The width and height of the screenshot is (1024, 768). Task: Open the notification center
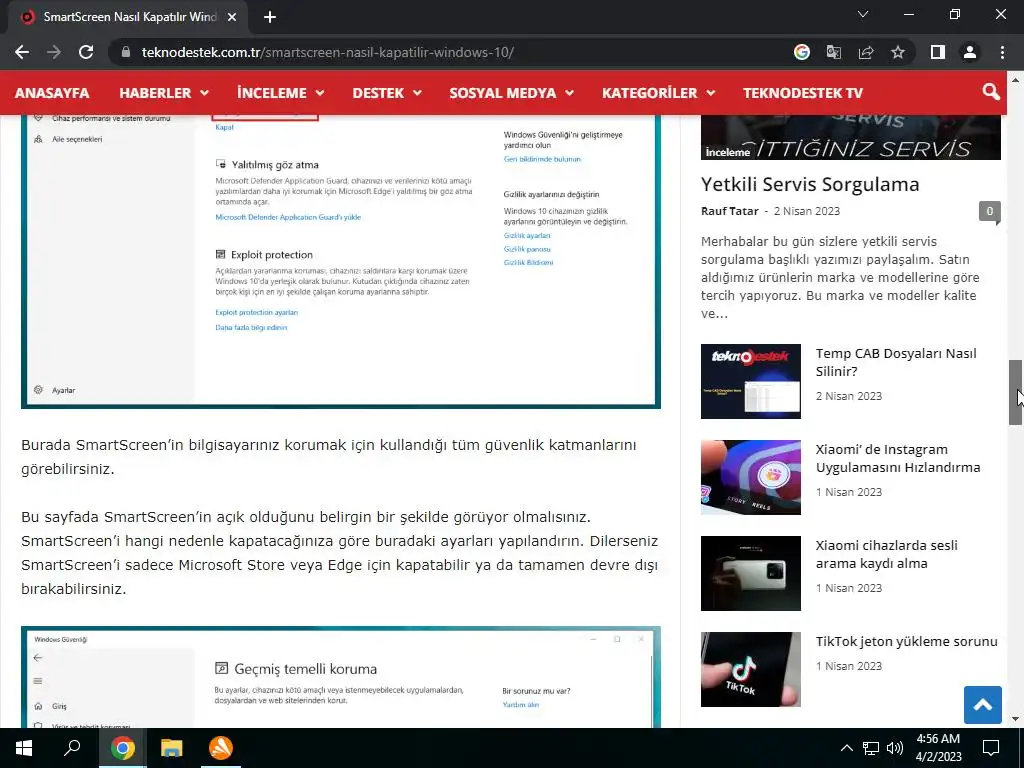click(991, 748)
